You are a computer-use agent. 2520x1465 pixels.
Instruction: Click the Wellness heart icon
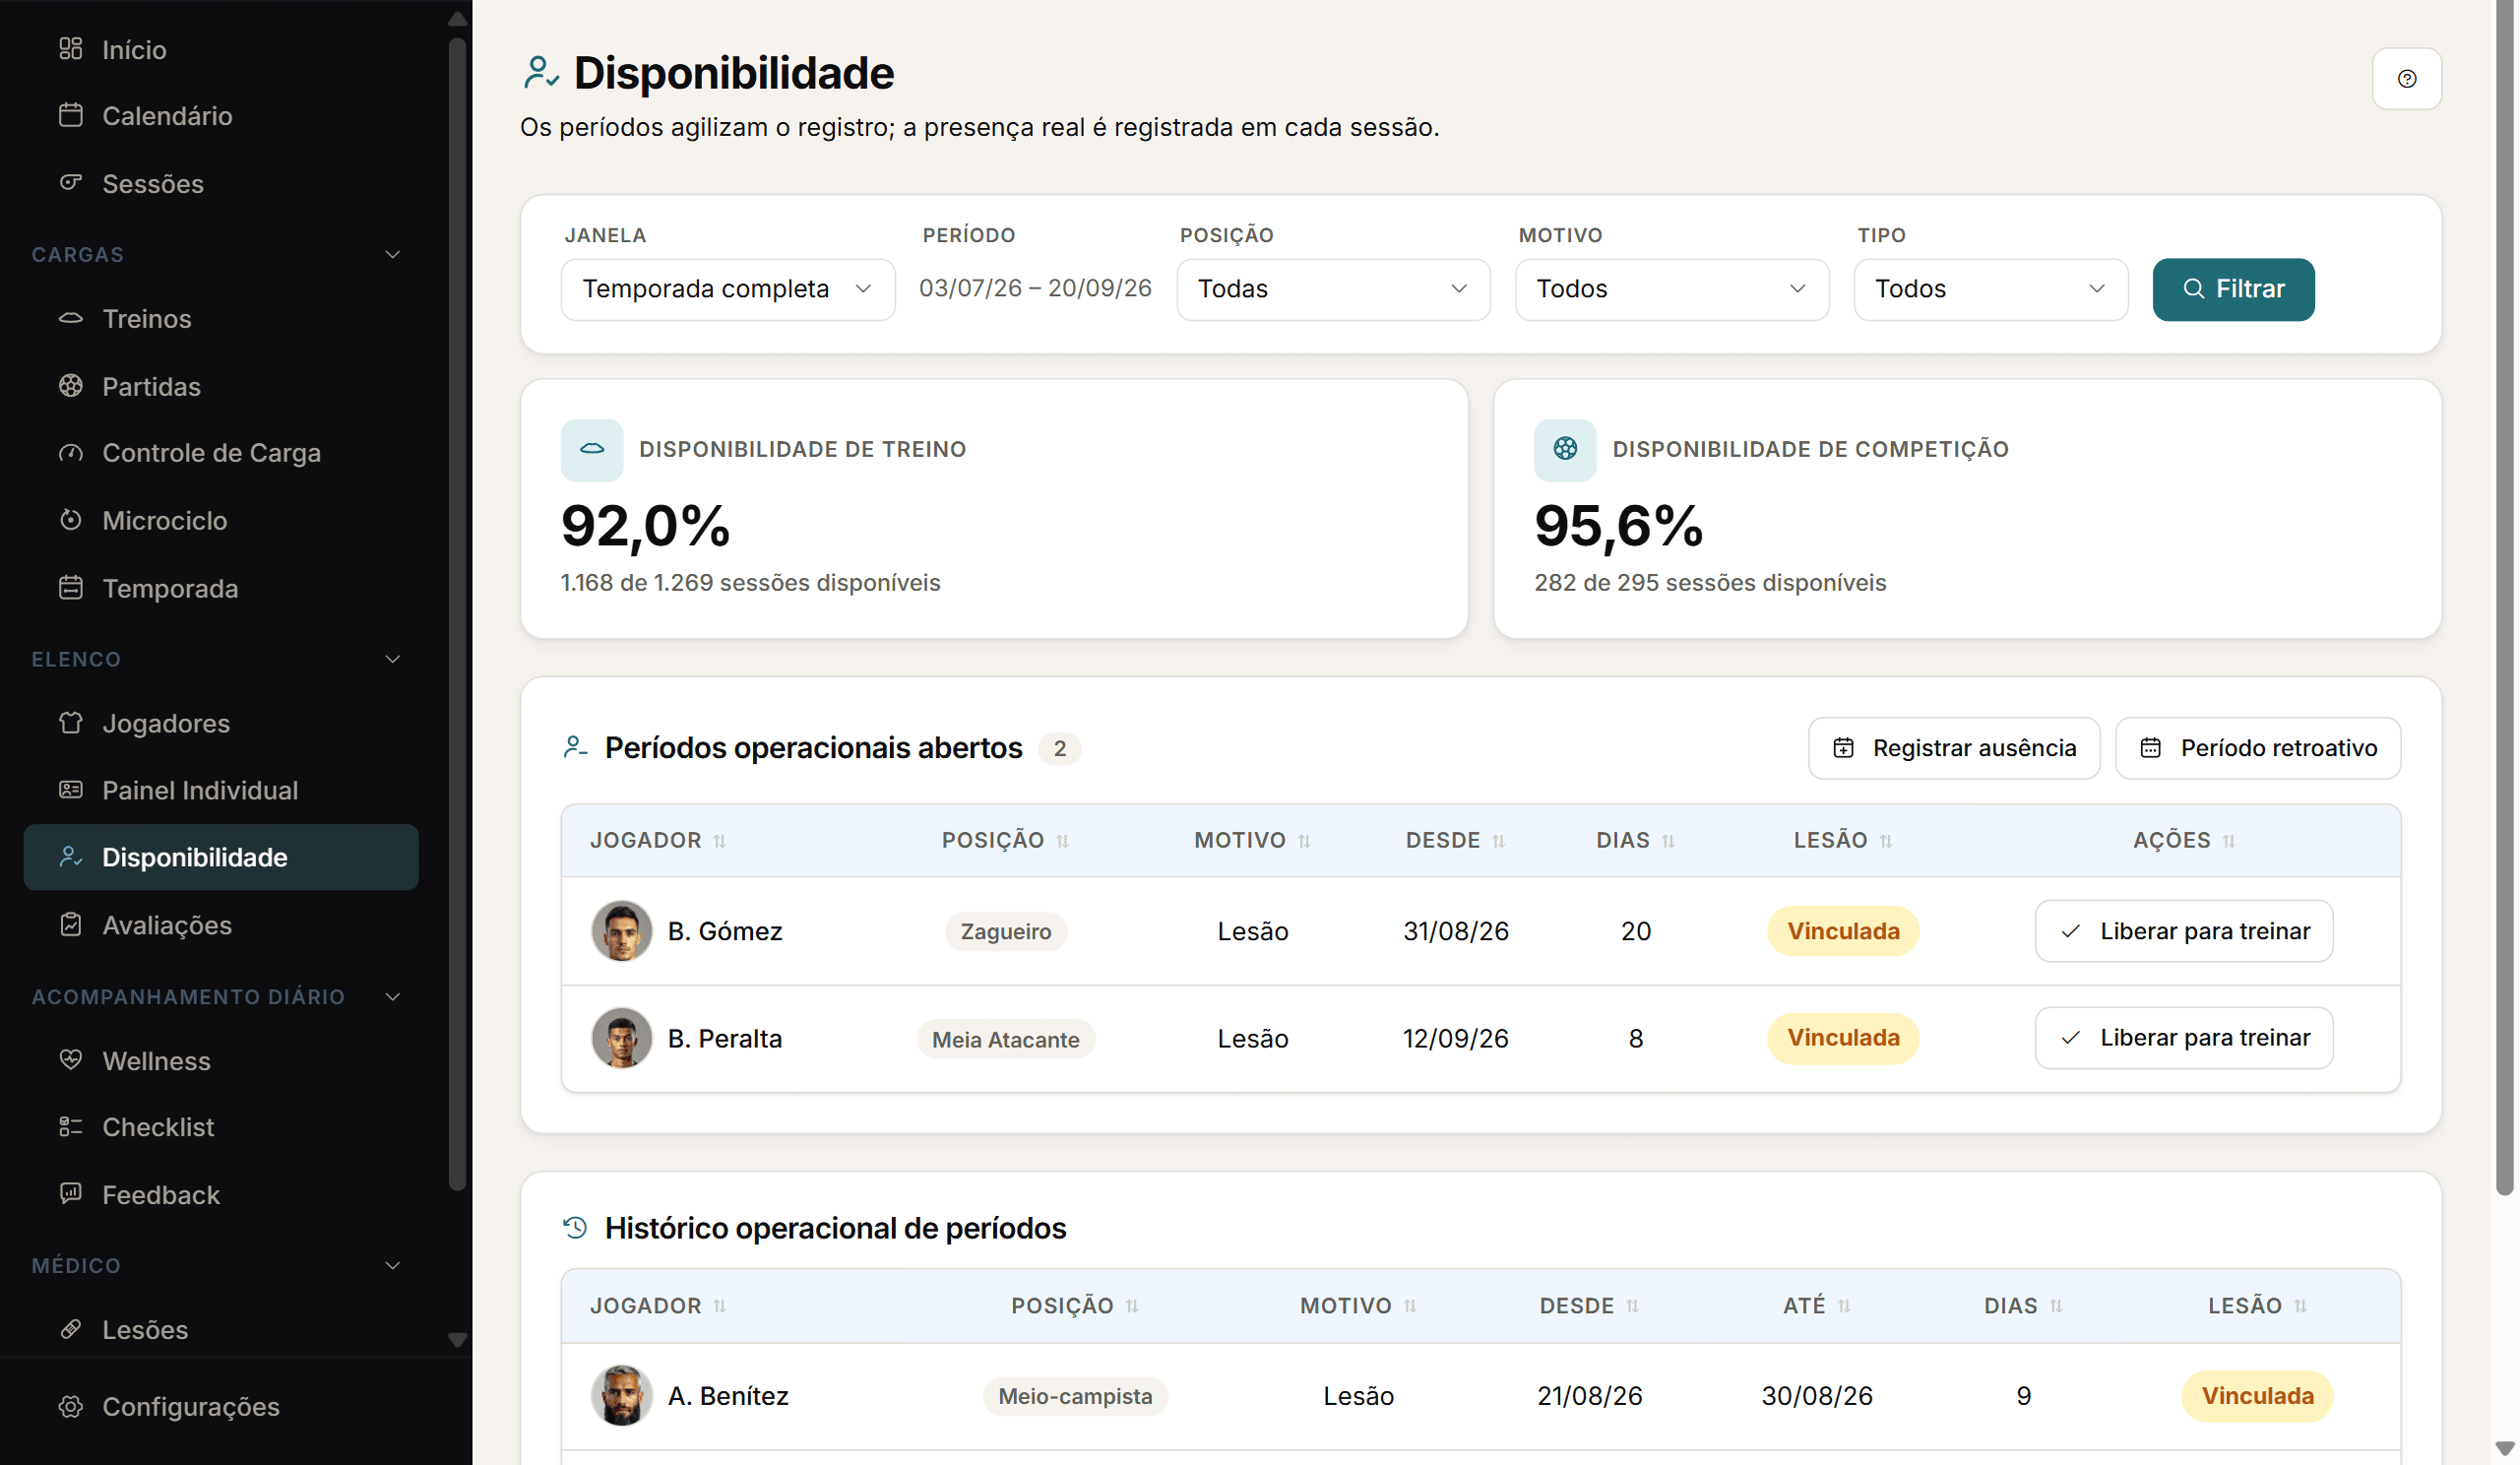[71, 1060]
